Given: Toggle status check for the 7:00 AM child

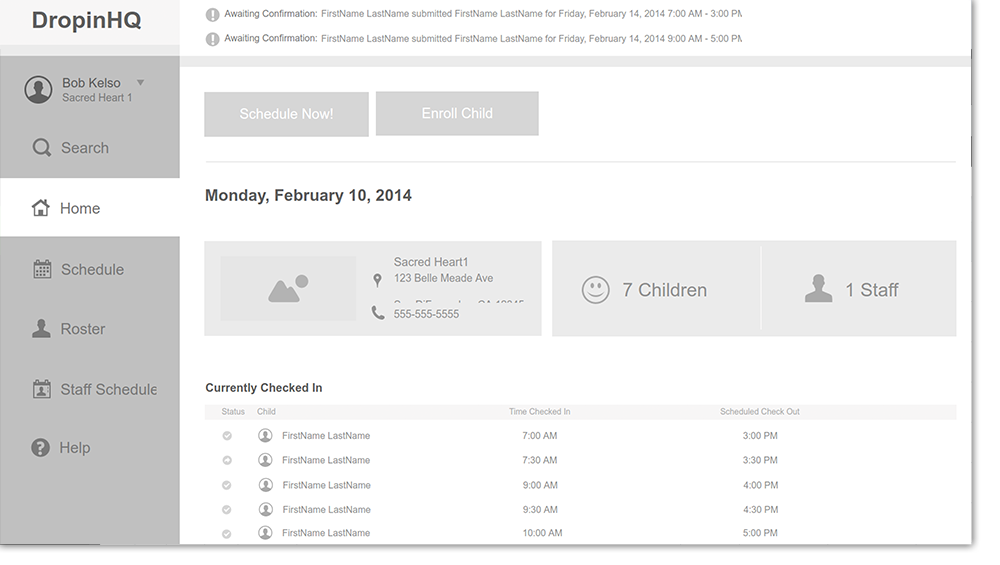Looking at the screenshot, I should tap(227, 436).
